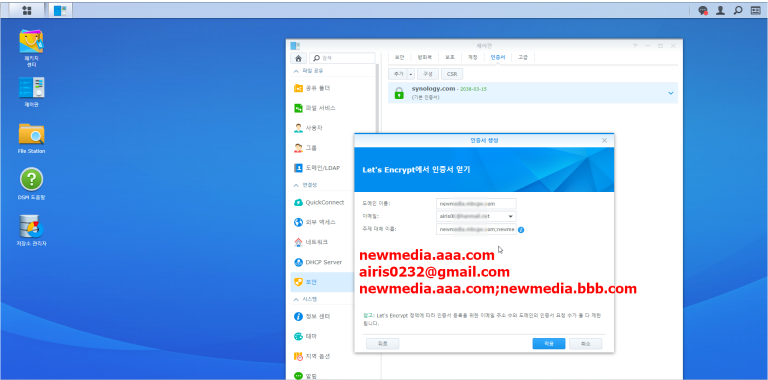This screenshot has height=380, width=768.
Task: Switch to the 보안 tab
Action: pos(399,57)
